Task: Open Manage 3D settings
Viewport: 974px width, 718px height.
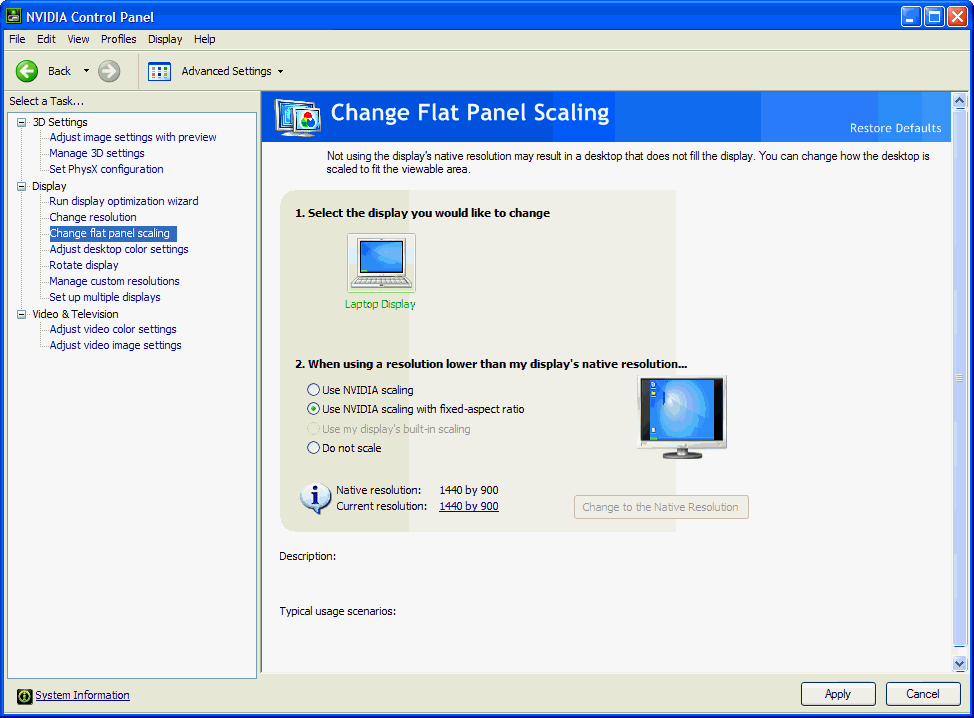Action: 97,153
